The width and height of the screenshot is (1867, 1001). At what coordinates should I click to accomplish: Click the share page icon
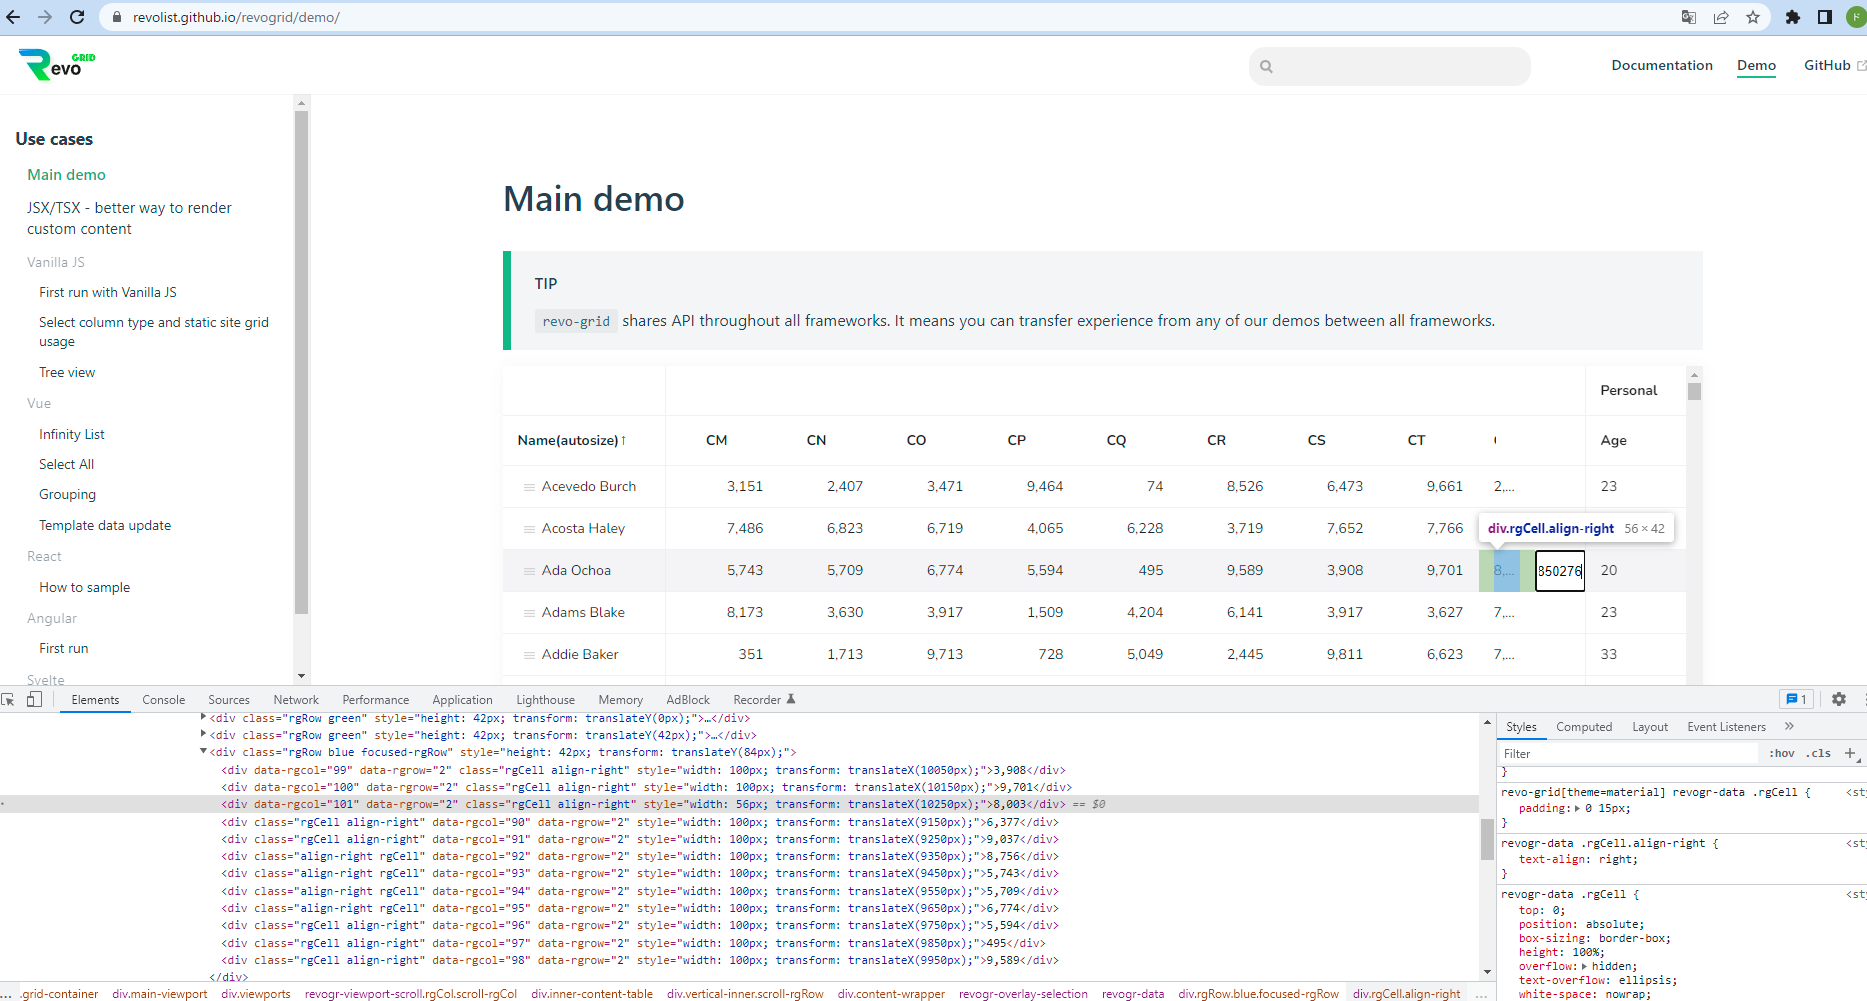tap(1721, 17)
